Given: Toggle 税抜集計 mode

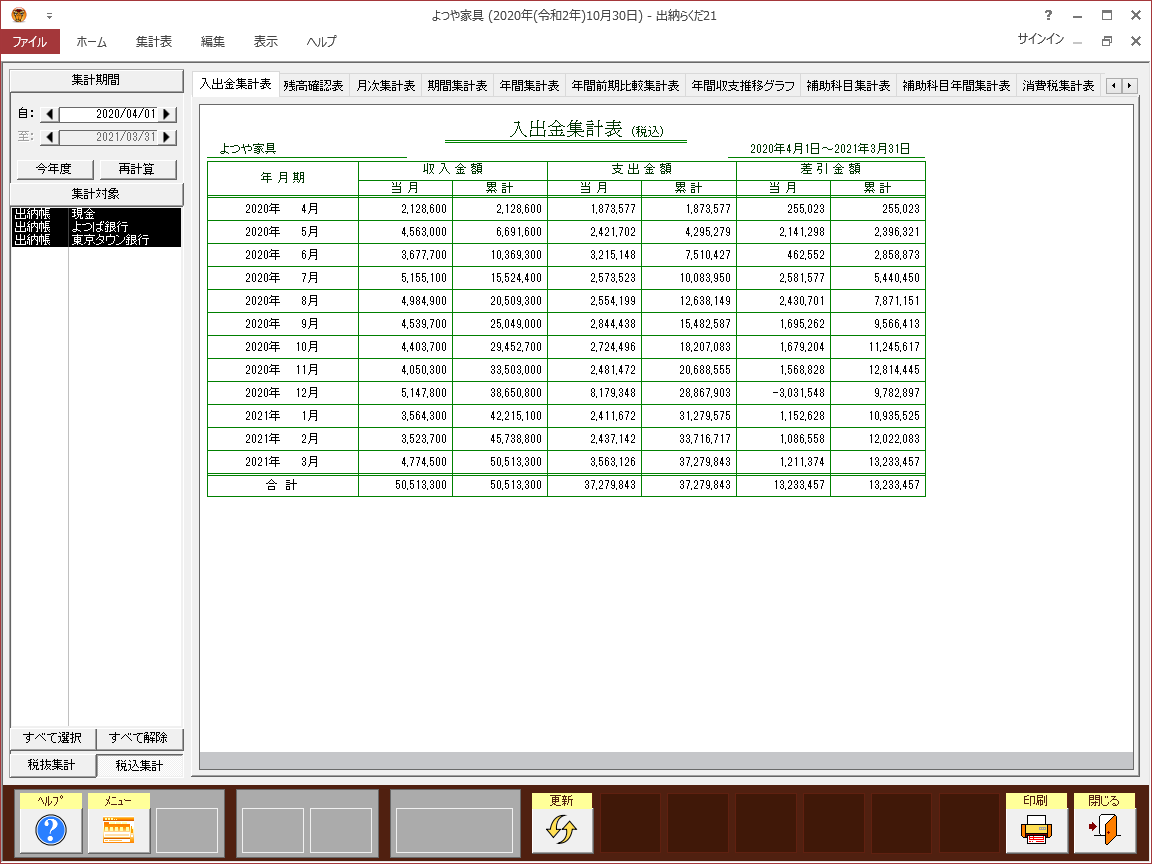Looking at the screenshot, I should pos(52,765).
